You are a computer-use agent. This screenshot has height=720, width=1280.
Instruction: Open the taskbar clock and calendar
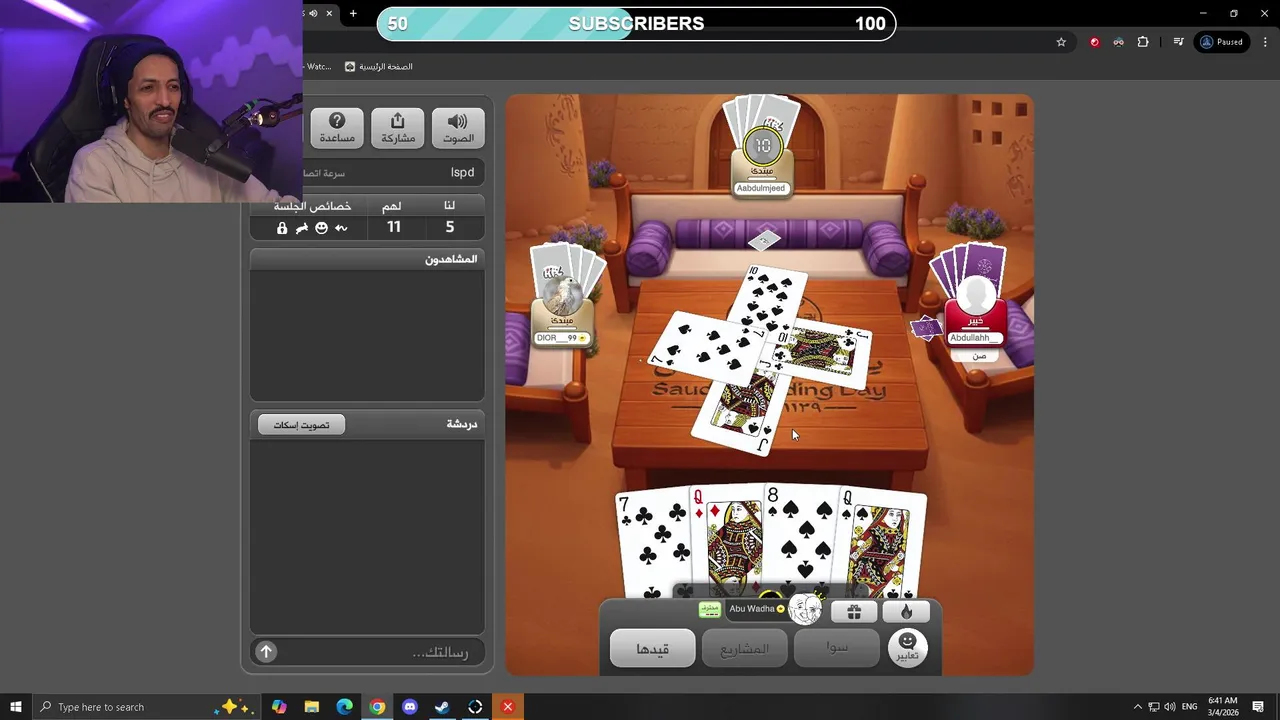coord(1223,707)
